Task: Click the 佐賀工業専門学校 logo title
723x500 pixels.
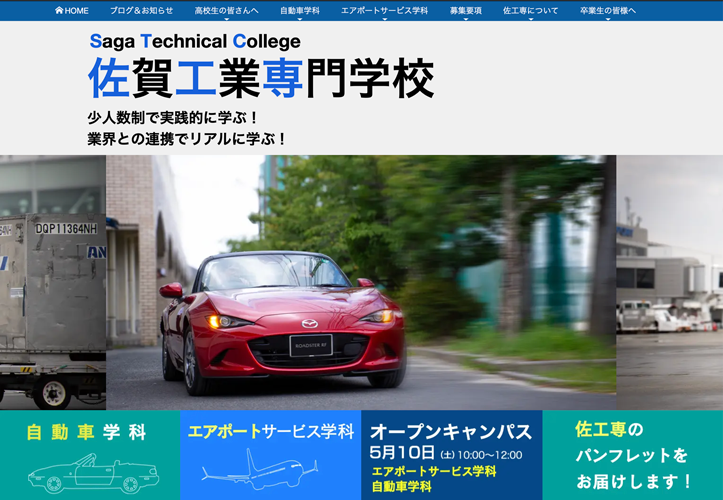Action: tap(260, 79)
